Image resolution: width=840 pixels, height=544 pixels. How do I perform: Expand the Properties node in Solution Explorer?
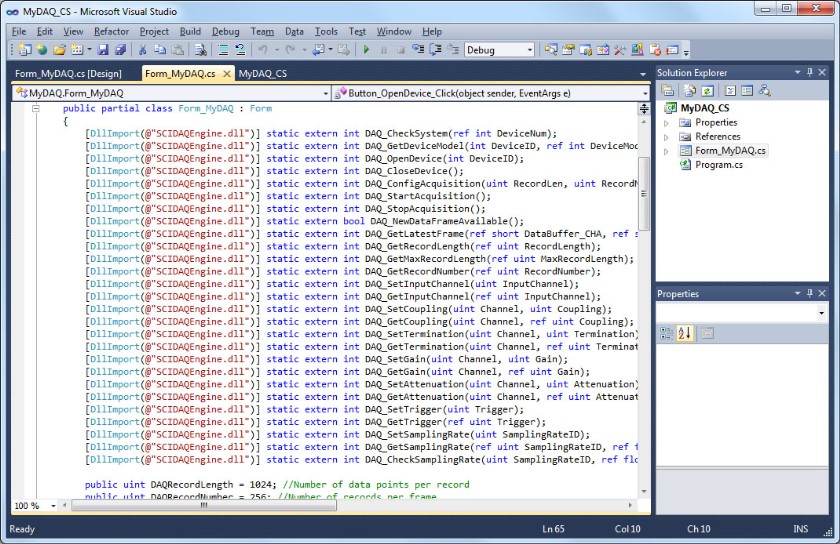[x=666, y=123]
